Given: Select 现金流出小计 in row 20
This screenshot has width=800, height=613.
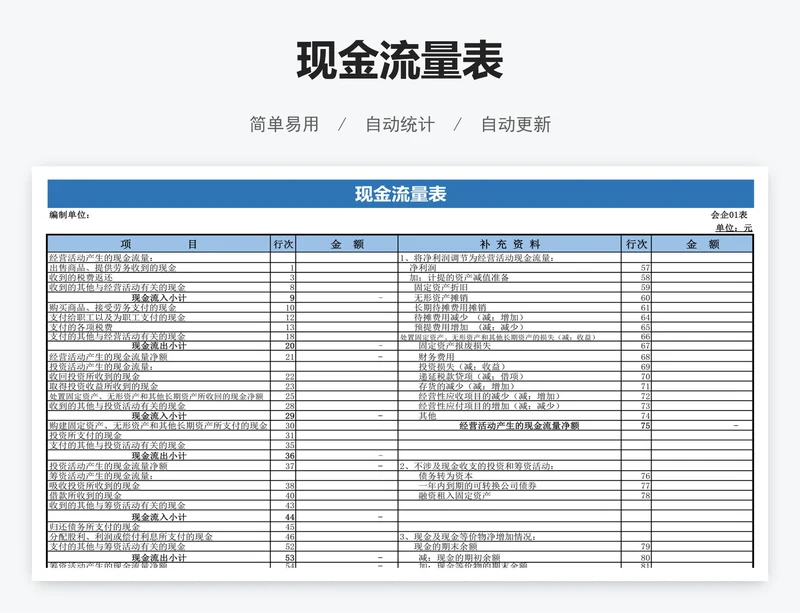Looking at the screenshot, I should (x=159, y=346).
